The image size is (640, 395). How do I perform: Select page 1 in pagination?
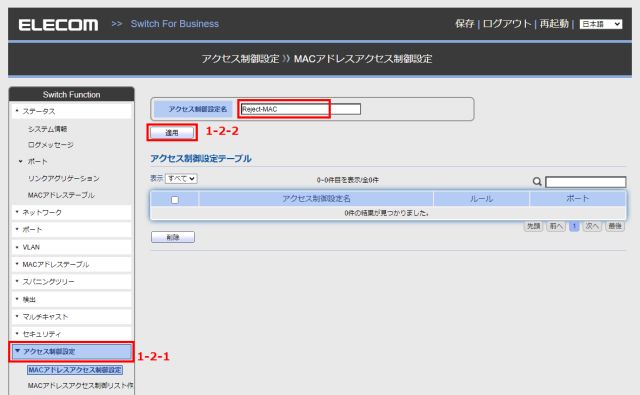point(574,226)
